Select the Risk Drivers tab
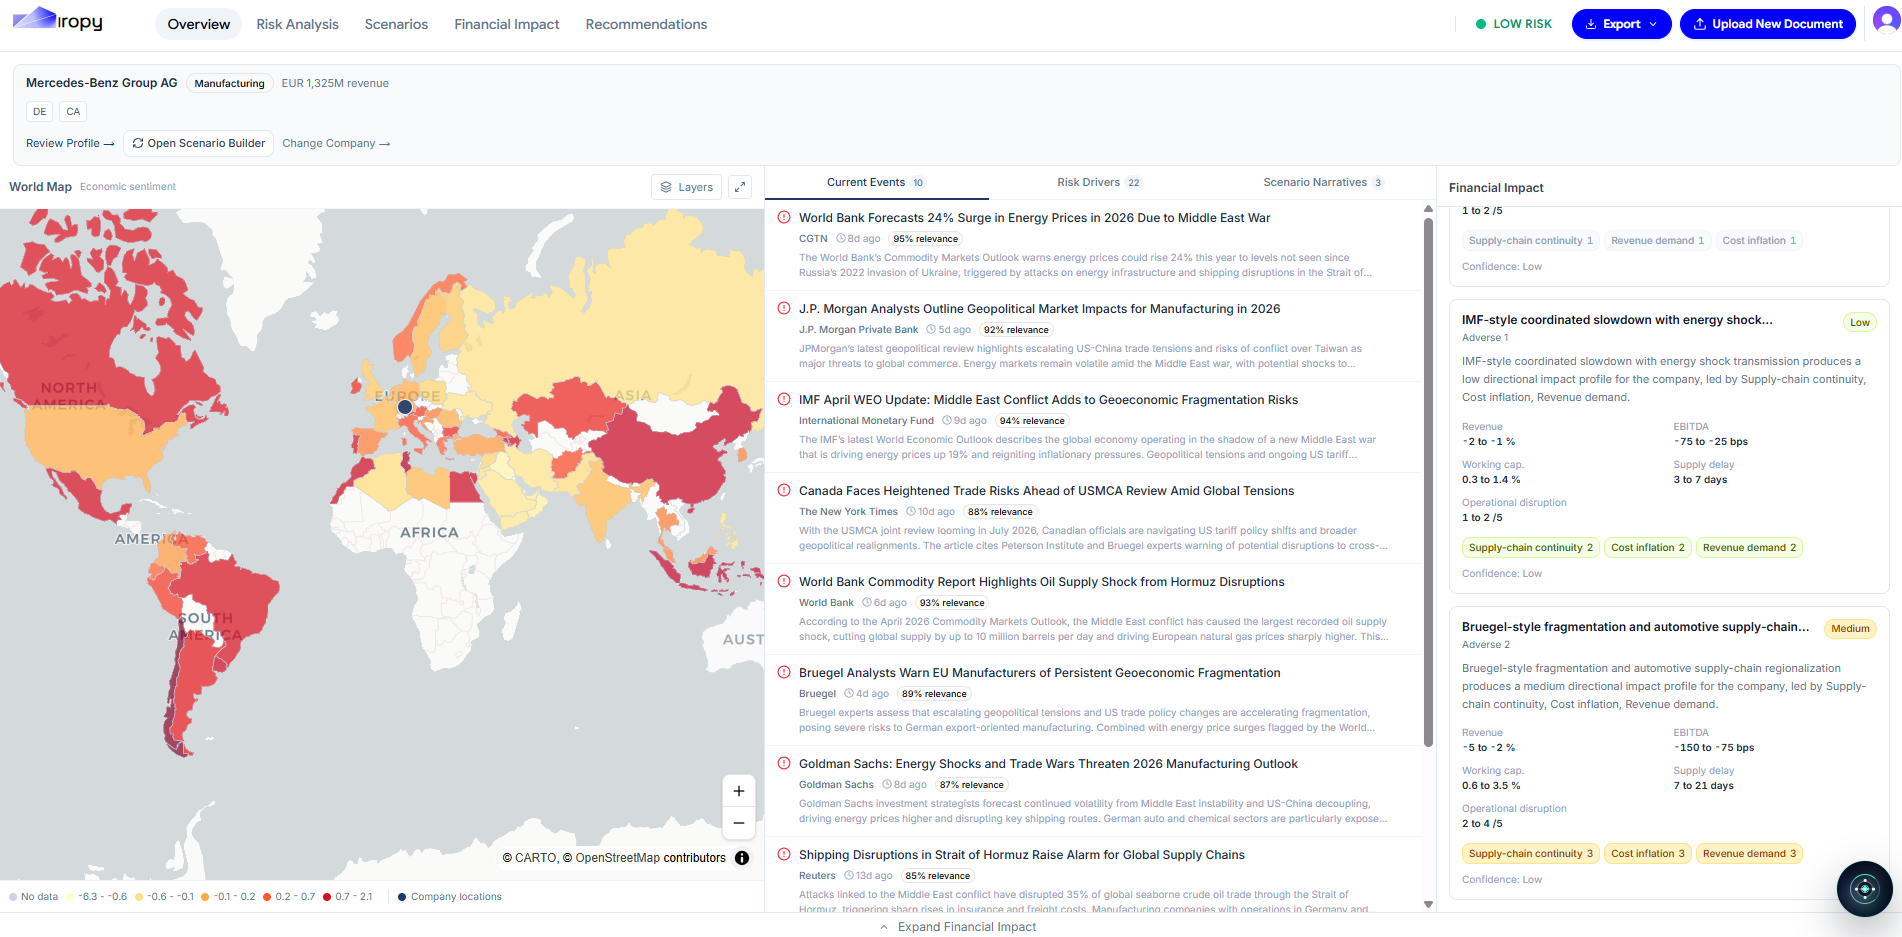1902x937 pixels. tap(1099, 182)
